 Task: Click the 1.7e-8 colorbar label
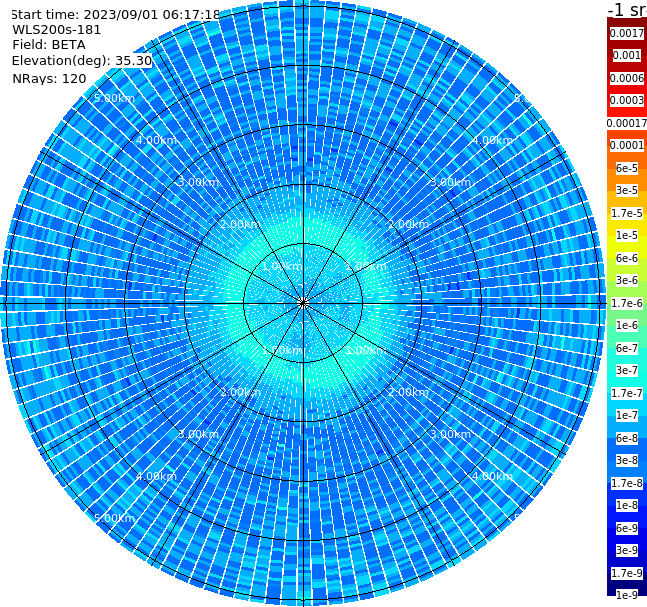pos(627,483)
